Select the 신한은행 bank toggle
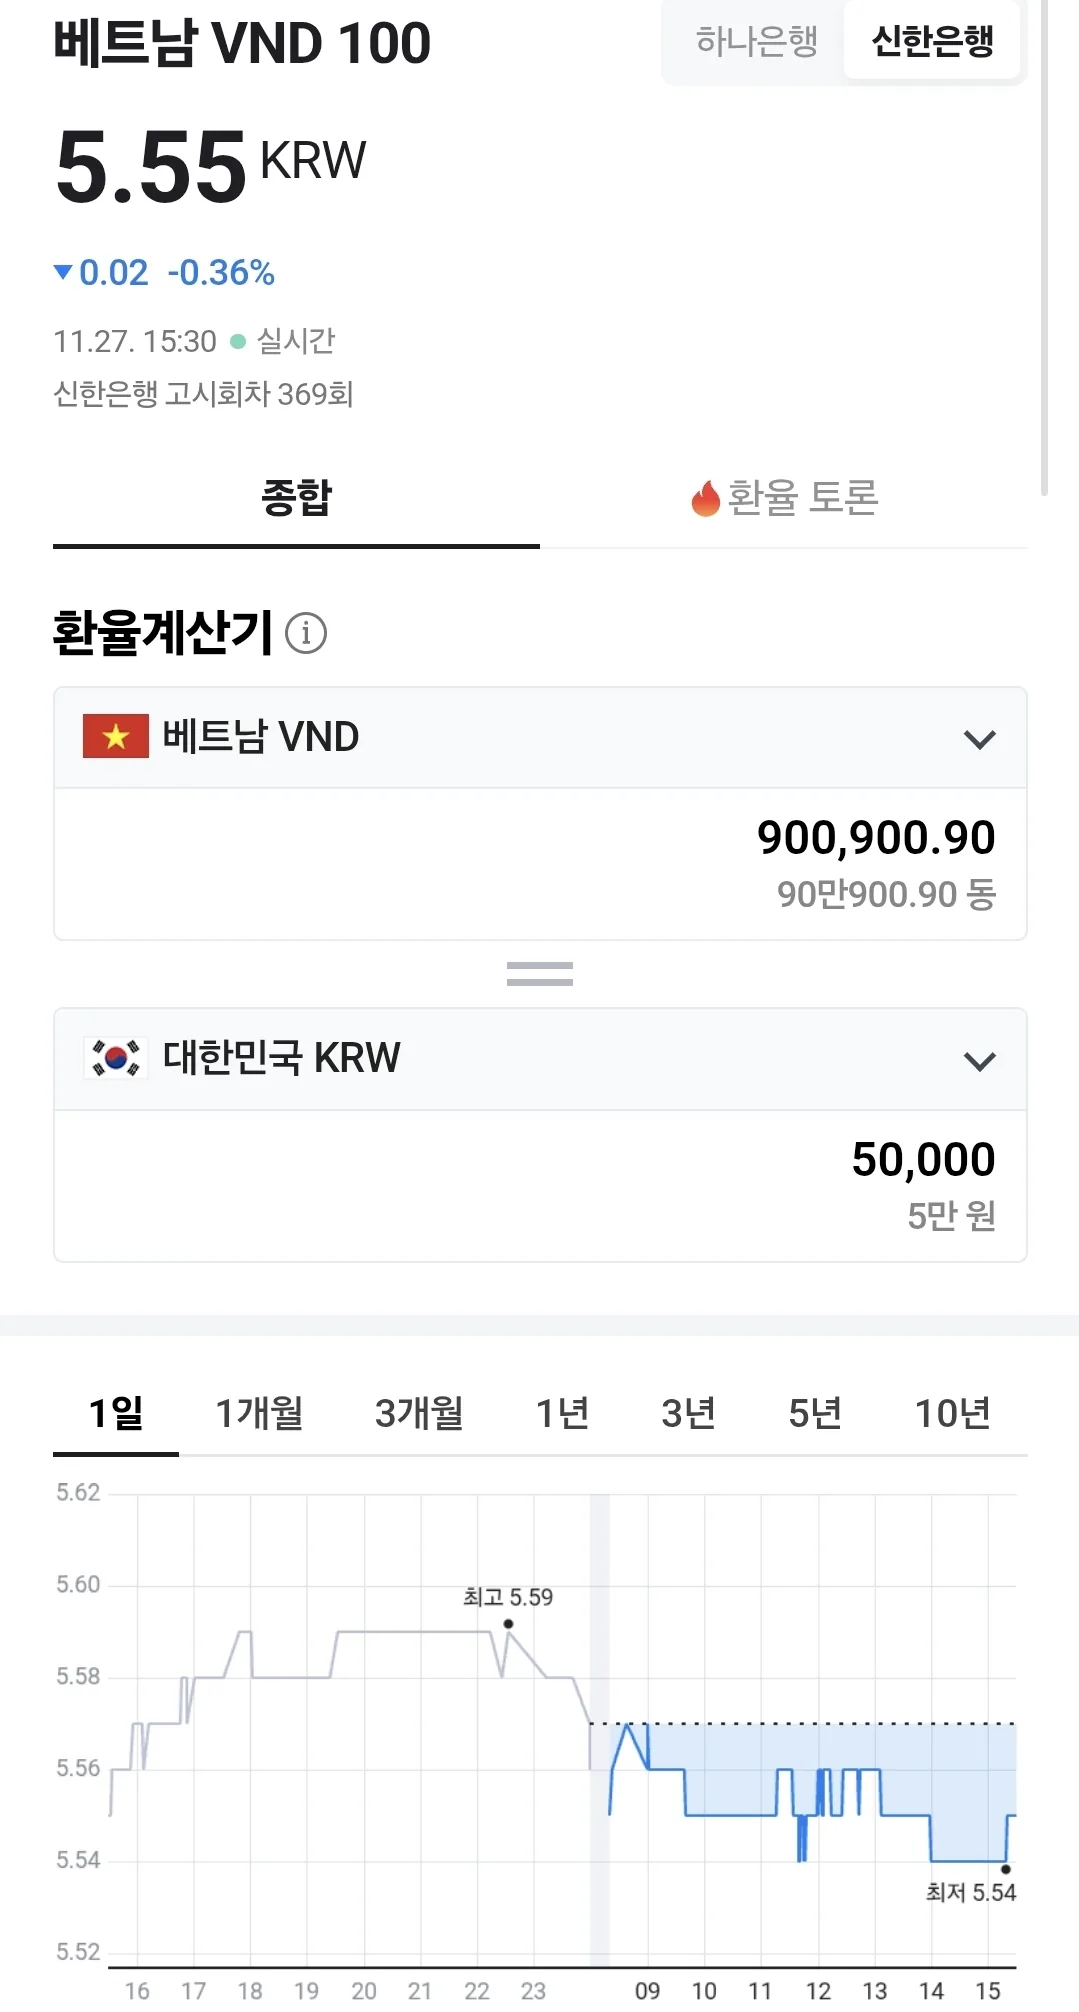The height and width of the screenshot is (2012, 1079). 932,41
